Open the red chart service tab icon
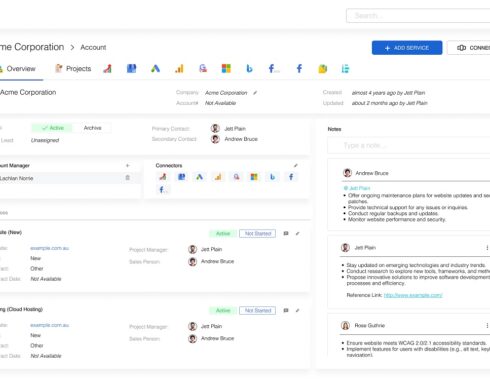 107,69
